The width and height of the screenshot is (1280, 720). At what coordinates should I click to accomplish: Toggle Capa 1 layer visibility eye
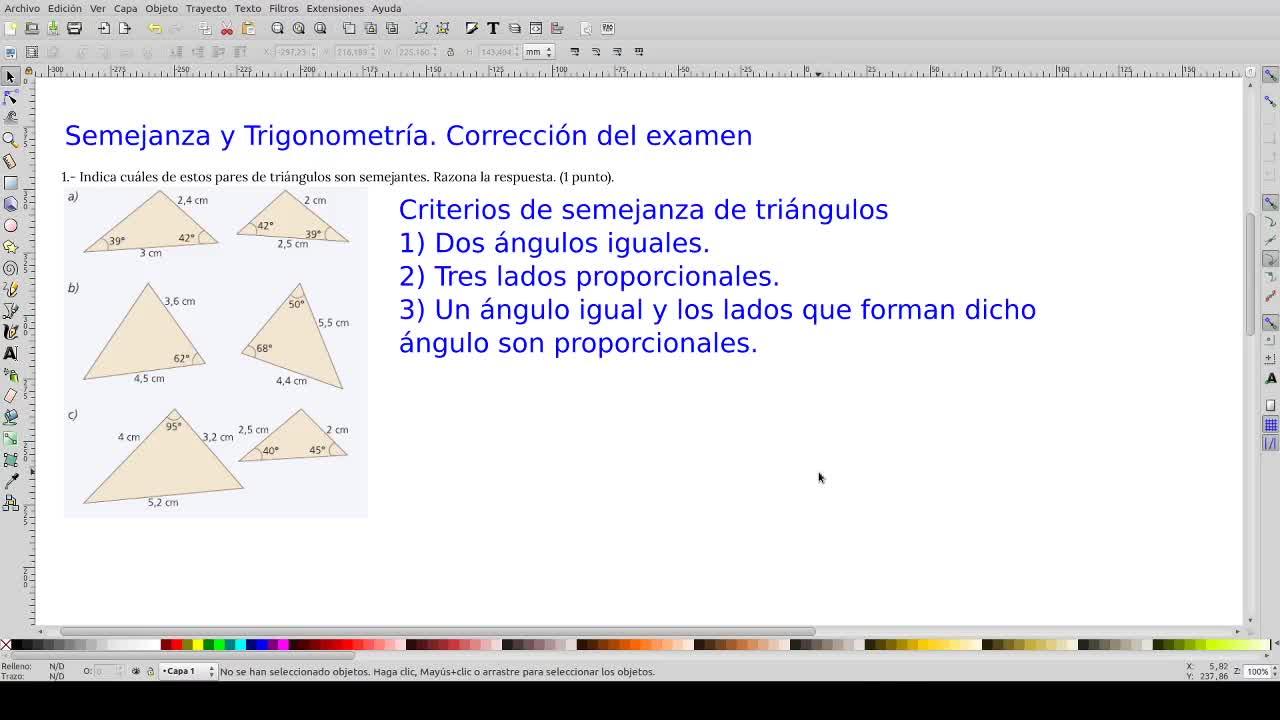coord(136,671)
